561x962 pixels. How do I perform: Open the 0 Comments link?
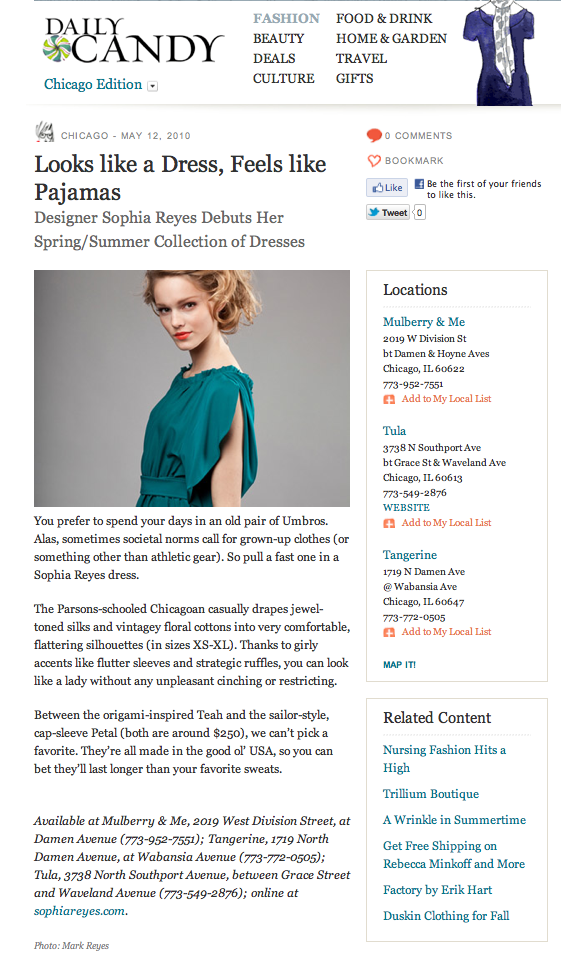tap(418, 136)
